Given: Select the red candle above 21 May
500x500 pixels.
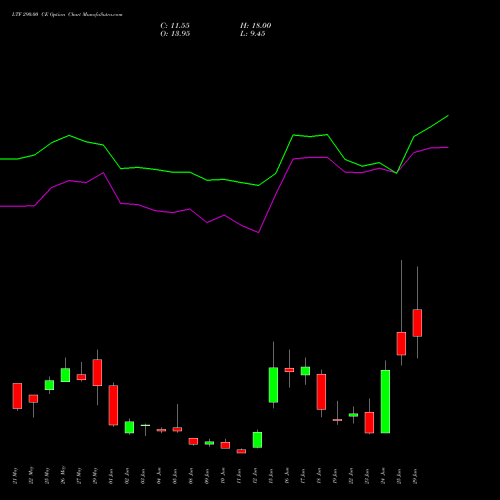Looking at the screenshot, I should click(x=17, y=396).
